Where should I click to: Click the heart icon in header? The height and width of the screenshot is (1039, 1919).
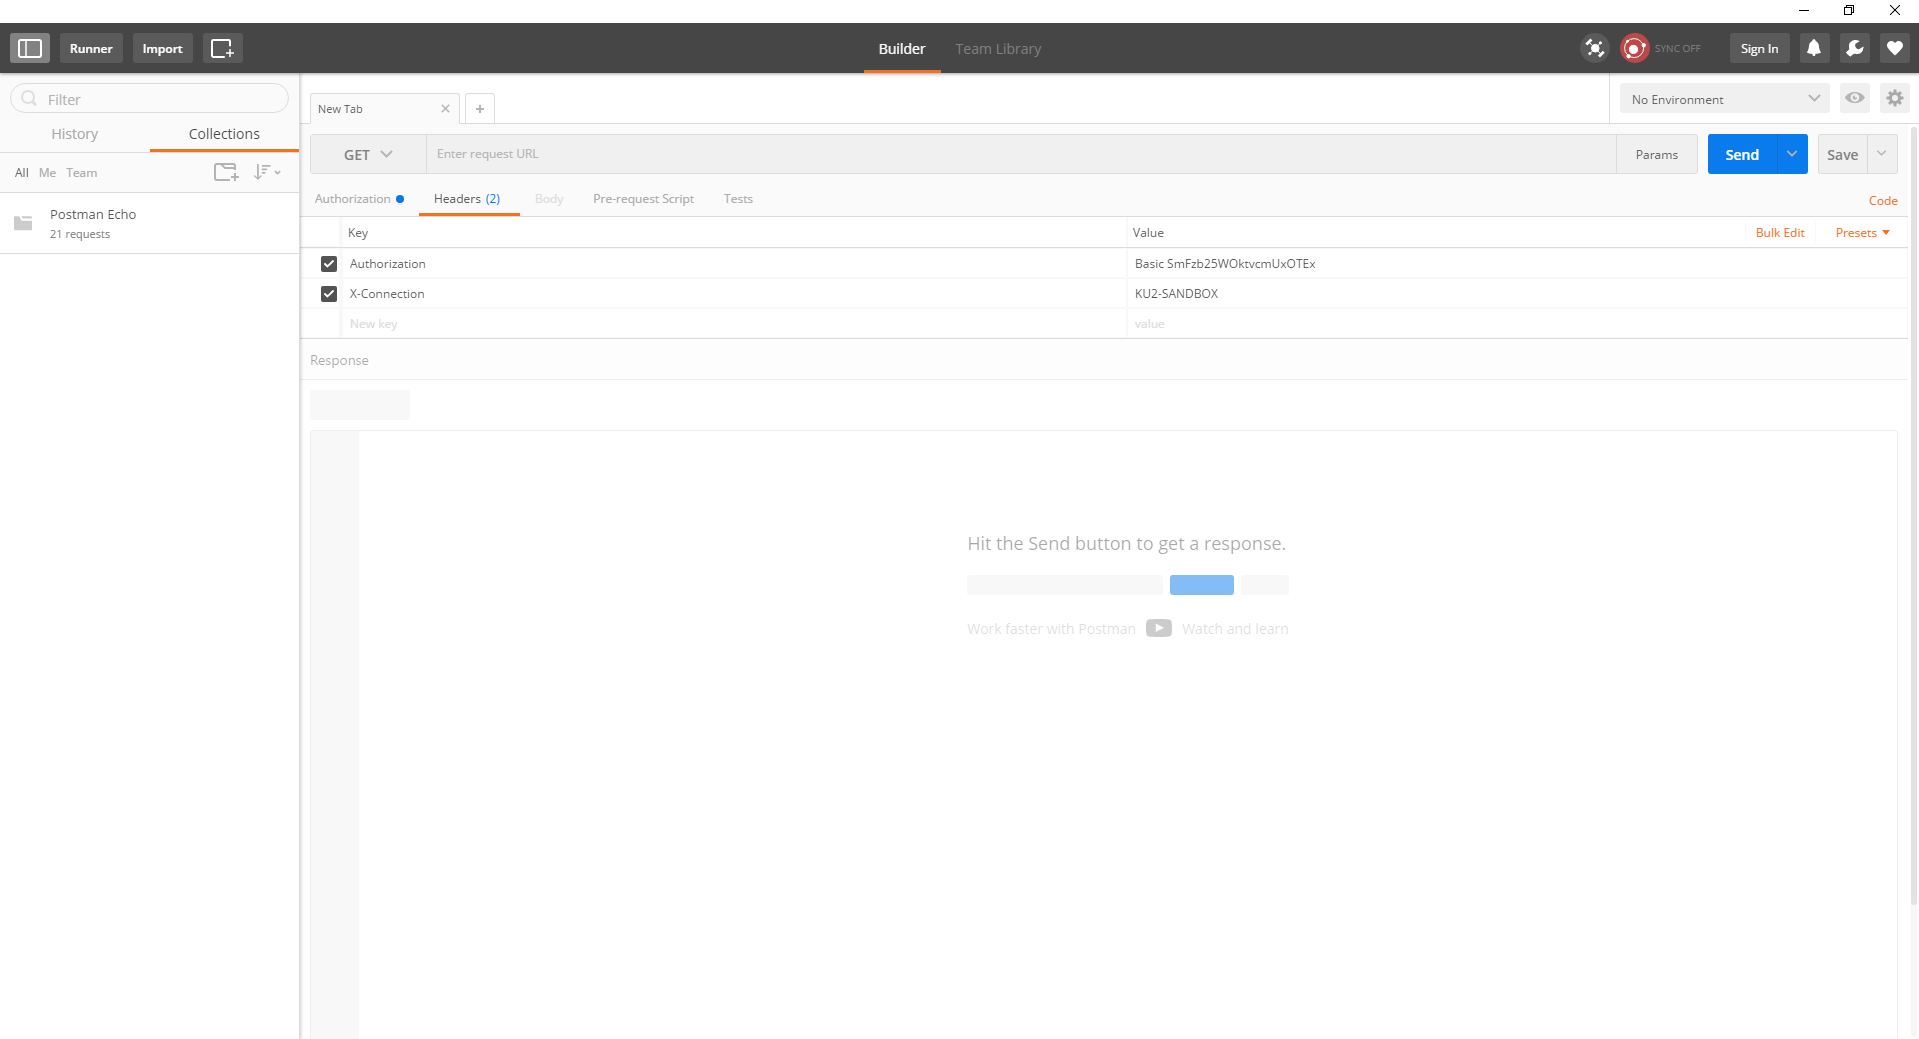1894,48
